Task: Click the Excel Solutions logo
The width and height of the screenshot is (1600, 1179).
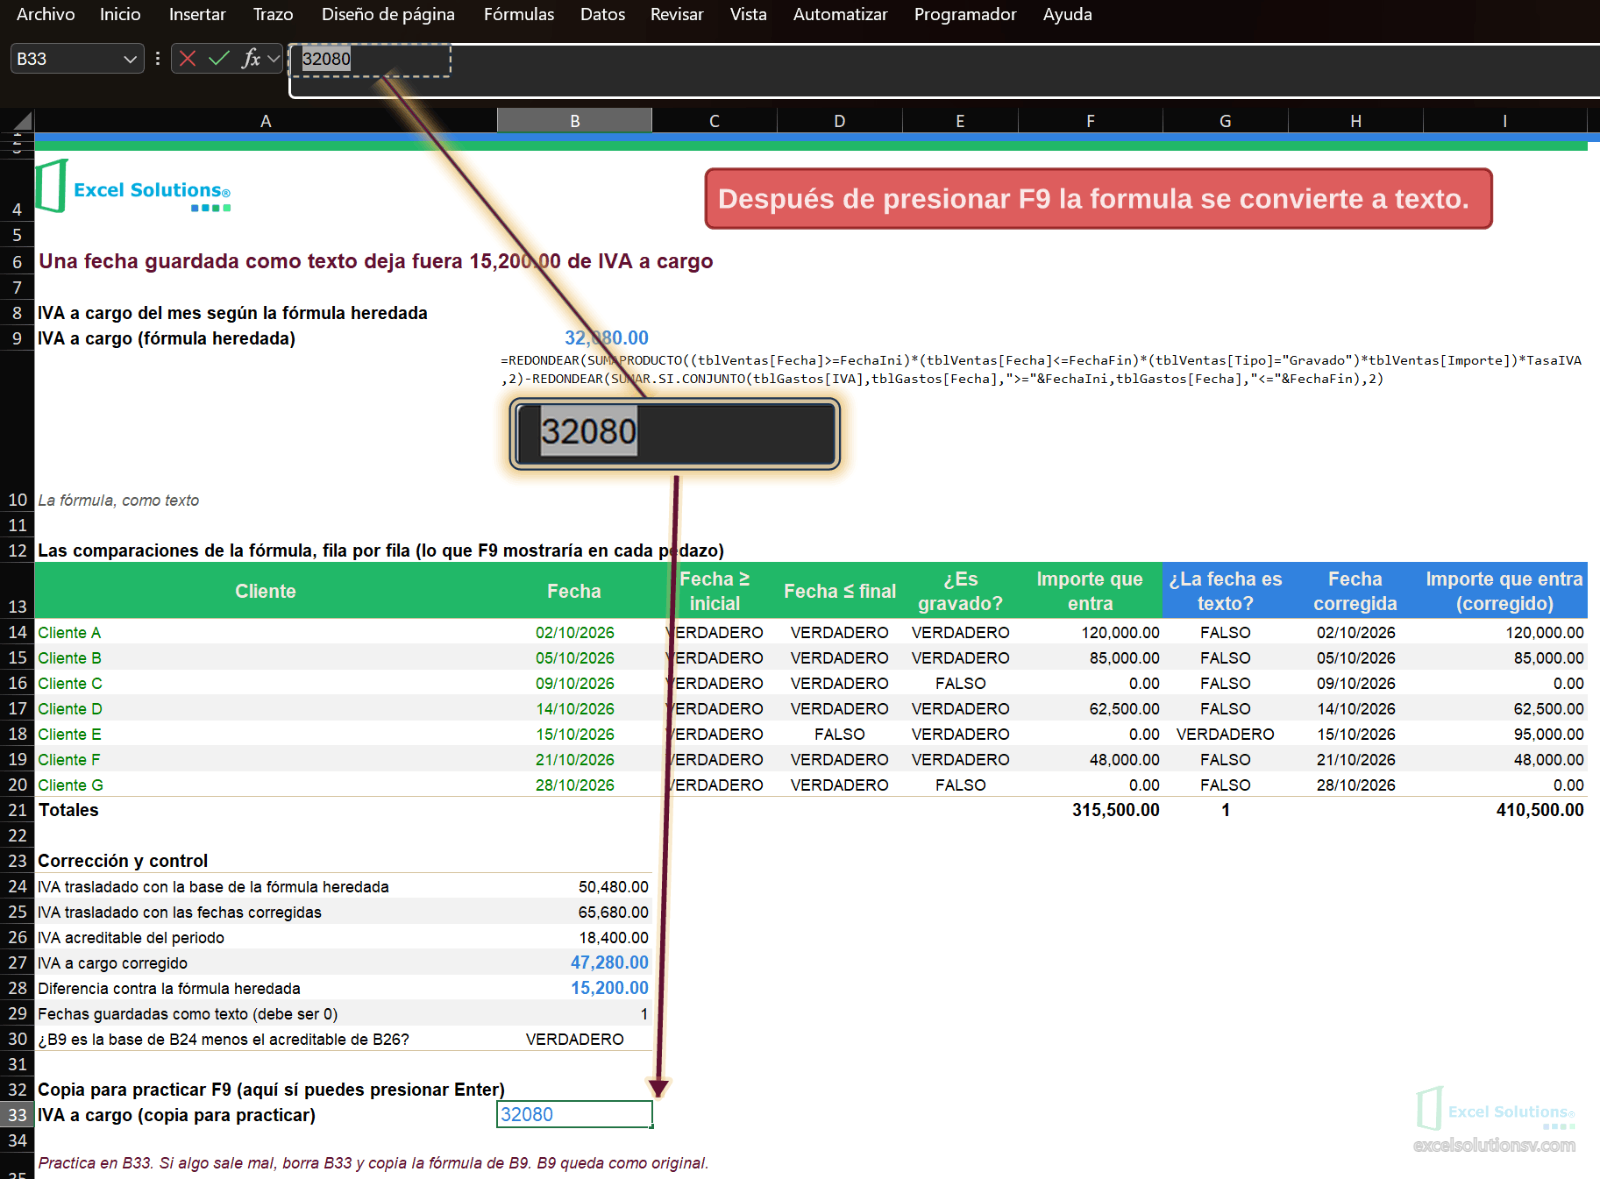Action: pyautogui.click(x=134, y=187)
